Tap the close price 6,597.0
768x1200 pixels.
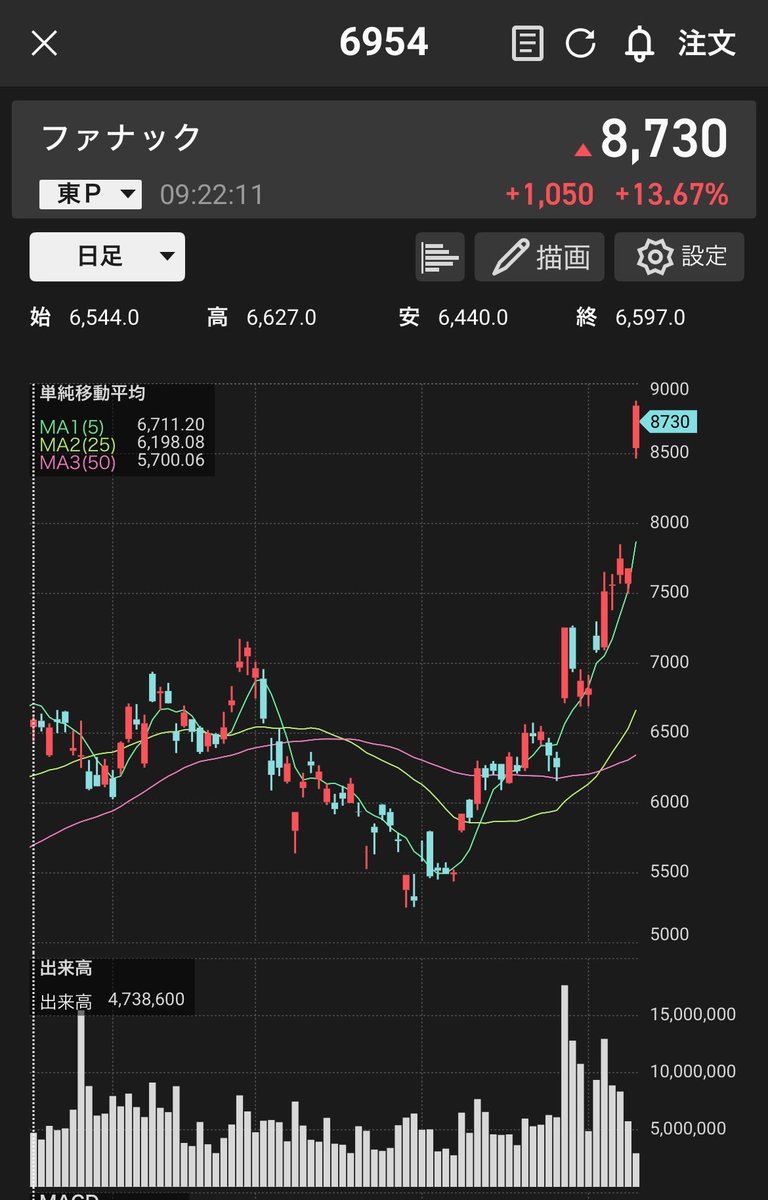(650, 318)
